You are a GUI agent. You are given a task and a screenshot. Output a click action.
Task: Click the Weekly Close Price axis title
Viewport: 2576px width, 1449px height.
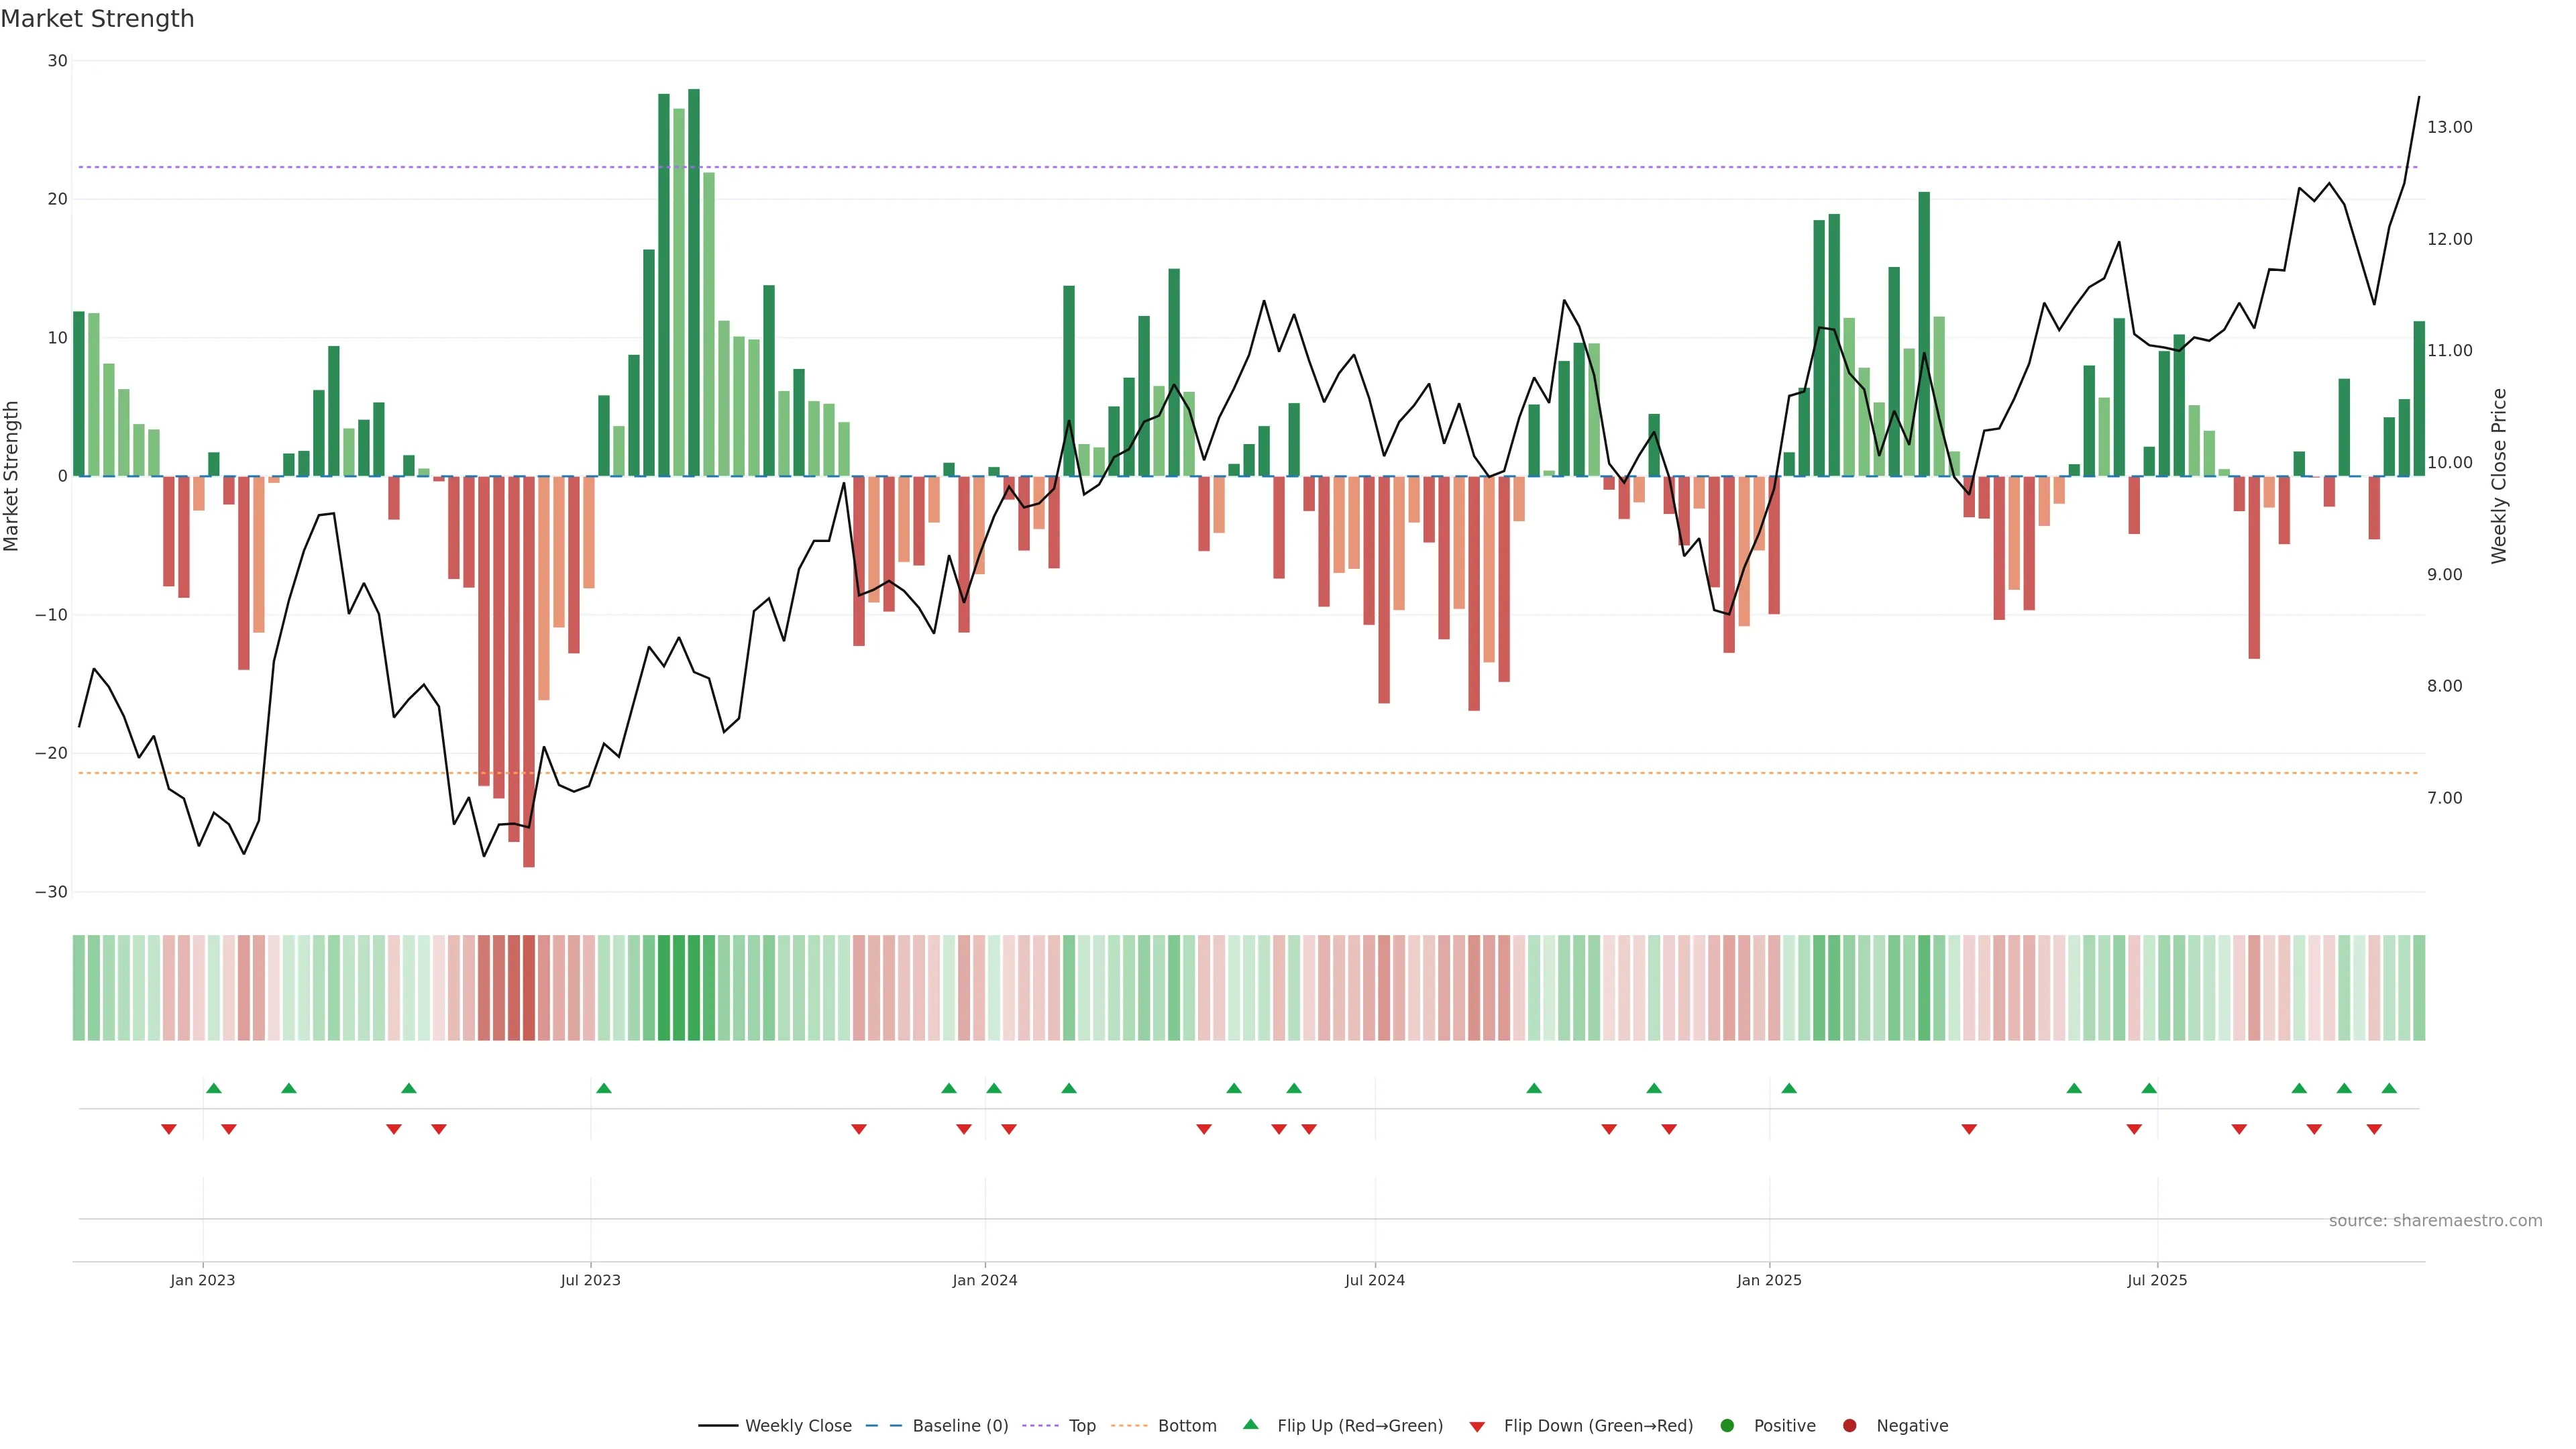[2499, 476]
